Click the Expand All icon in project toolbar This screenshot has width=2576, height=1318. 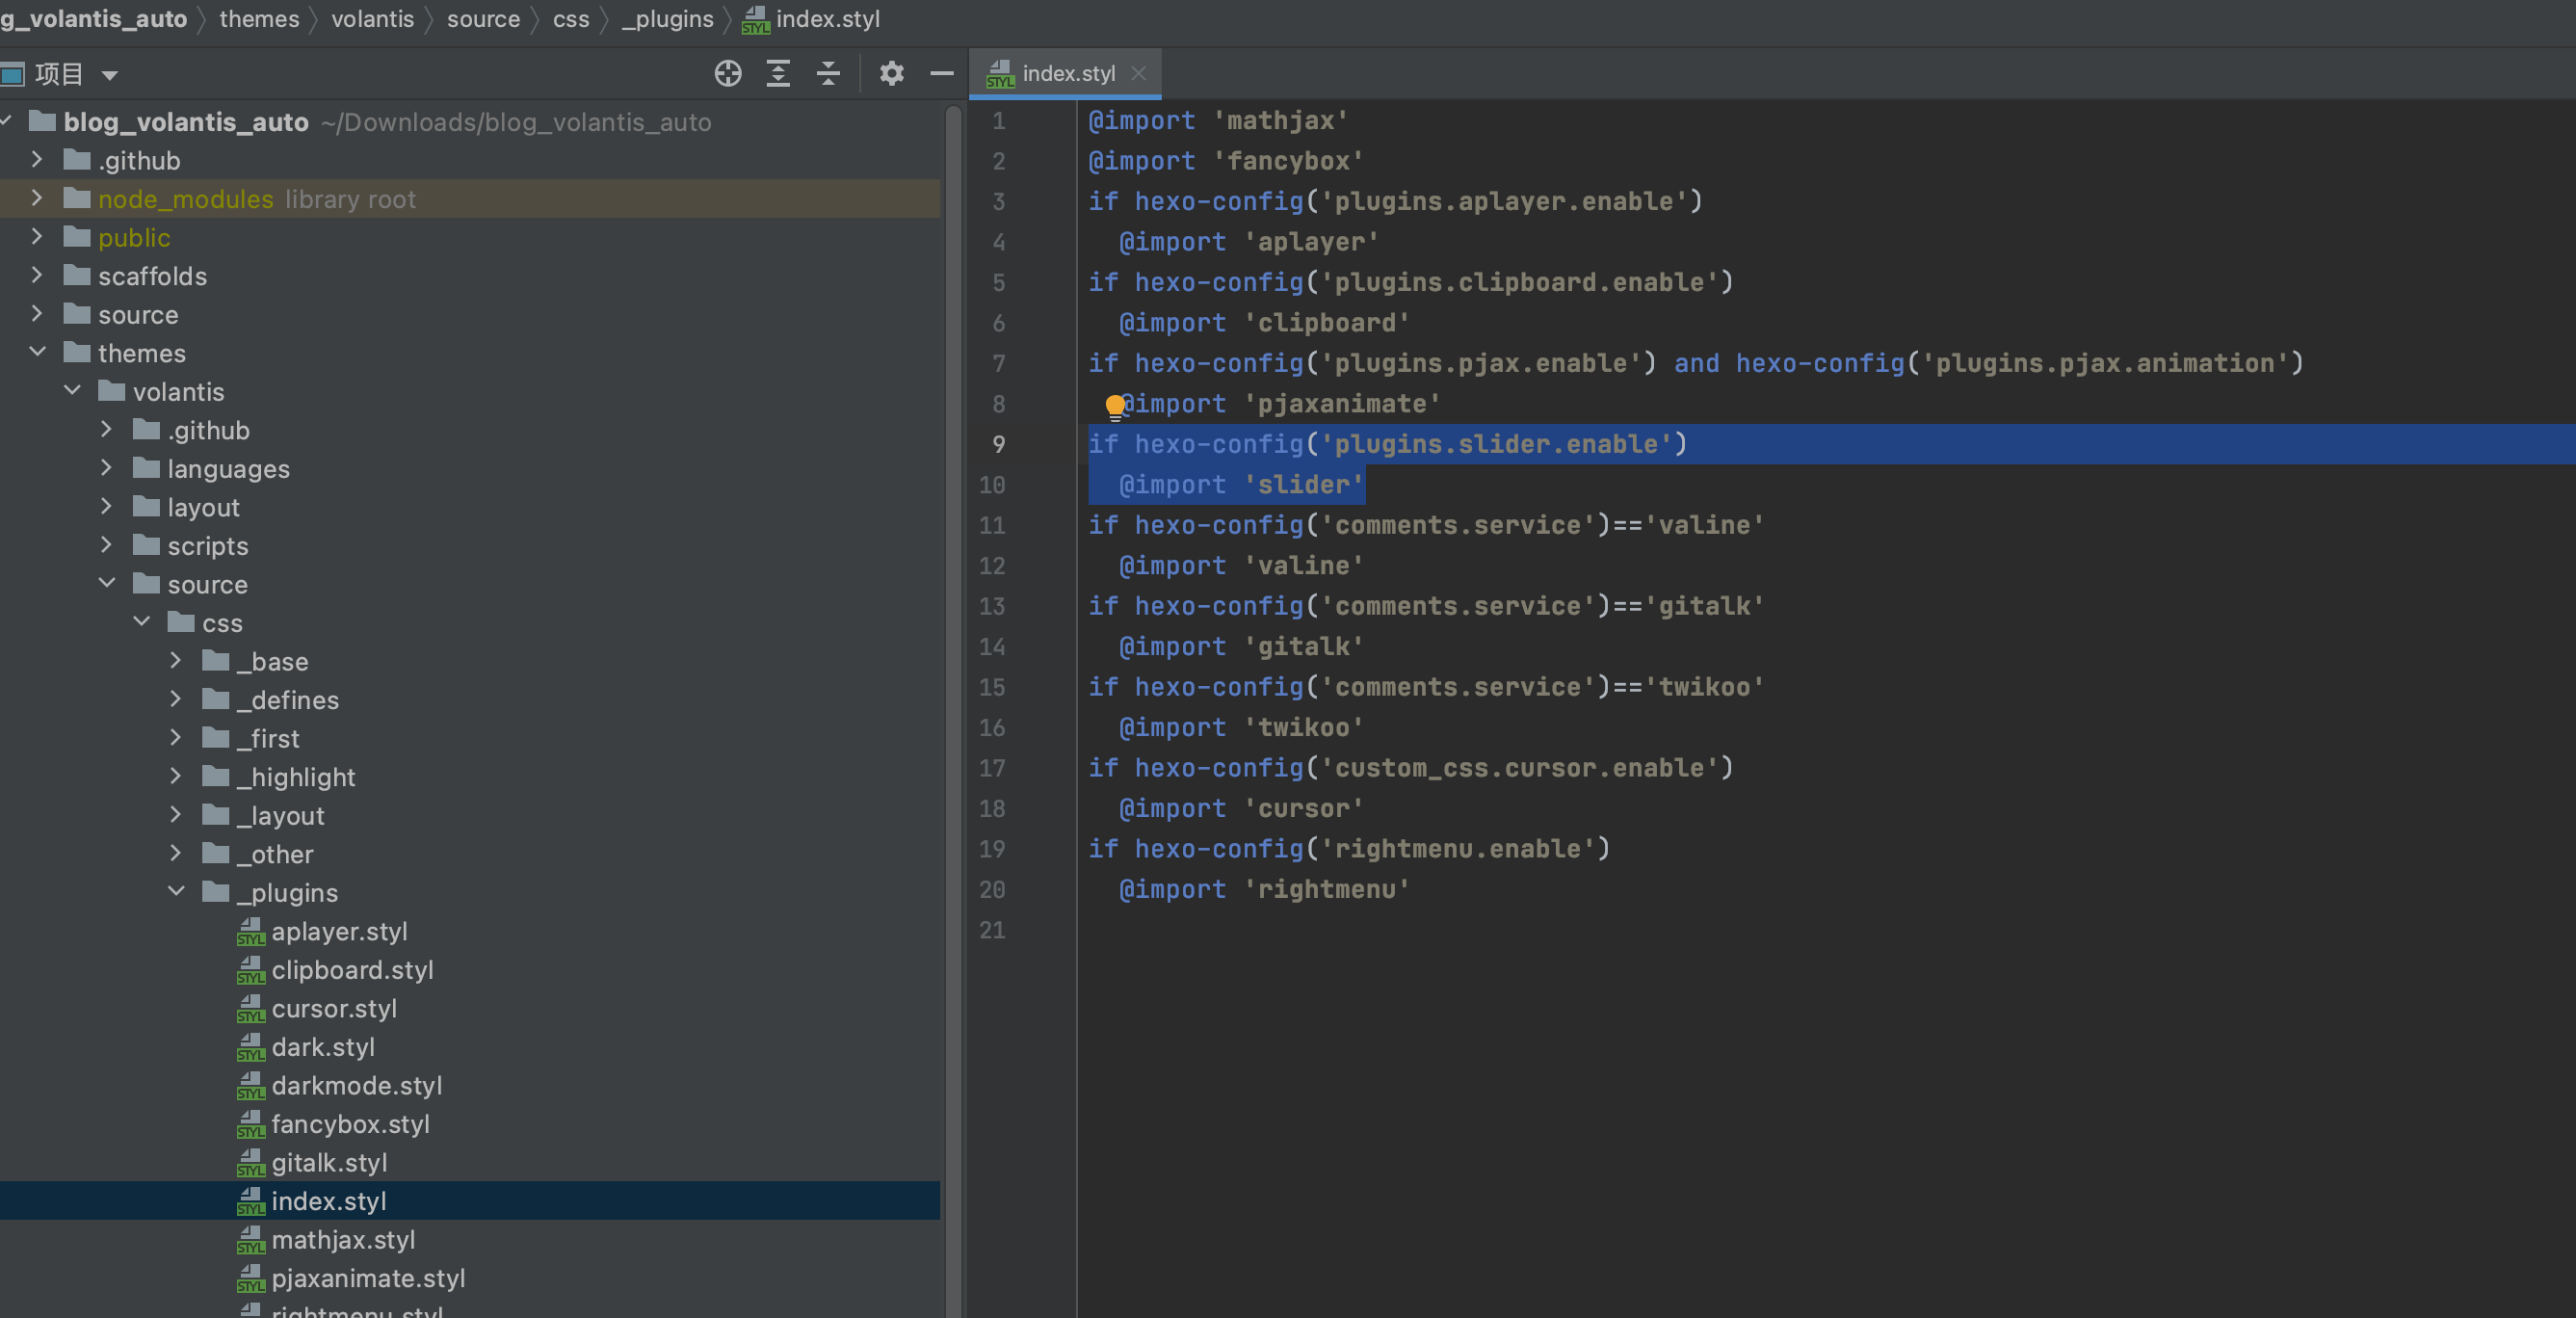(x=778, y=73)
